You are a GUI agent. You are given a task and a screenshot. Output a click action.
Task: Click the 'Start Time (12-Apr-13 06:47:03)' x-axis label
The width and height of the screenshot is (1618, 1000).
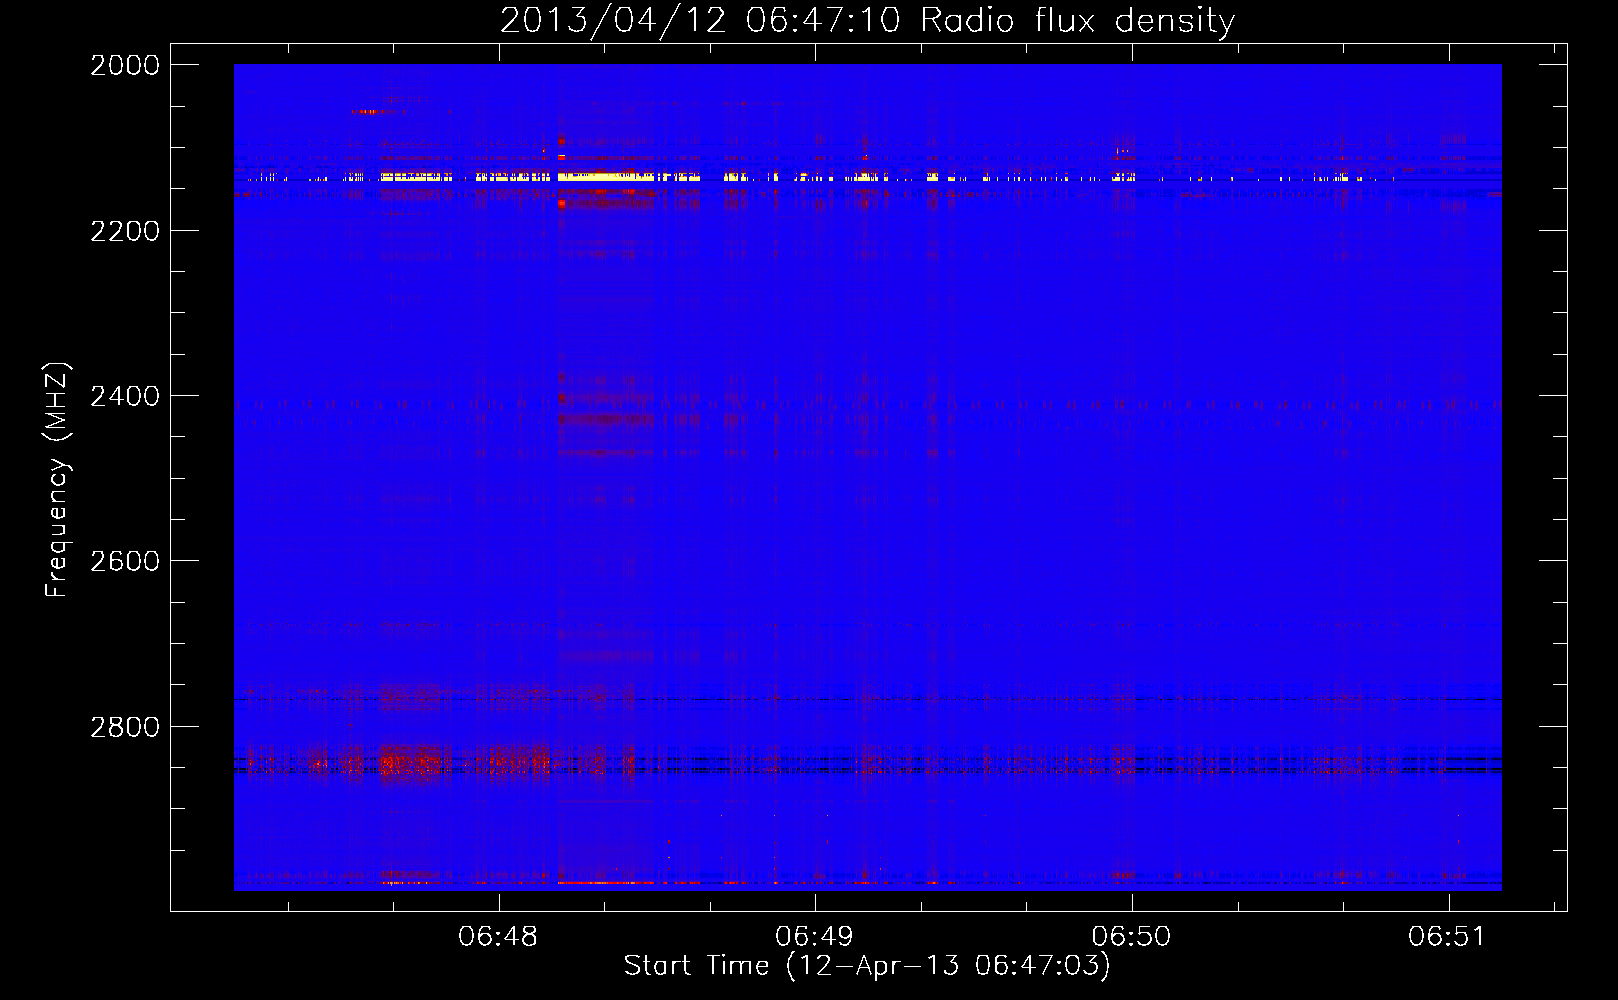[867, 966]
